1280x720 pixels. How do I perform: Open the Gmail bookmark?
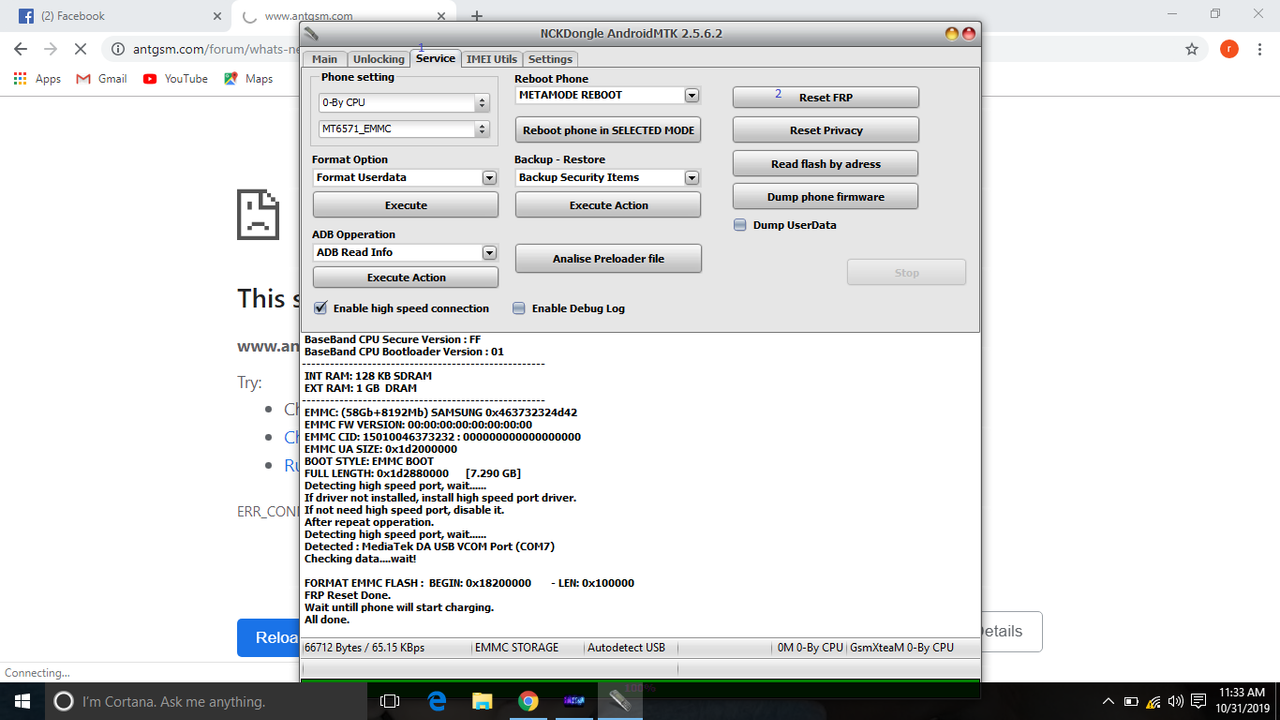point(102,79)
